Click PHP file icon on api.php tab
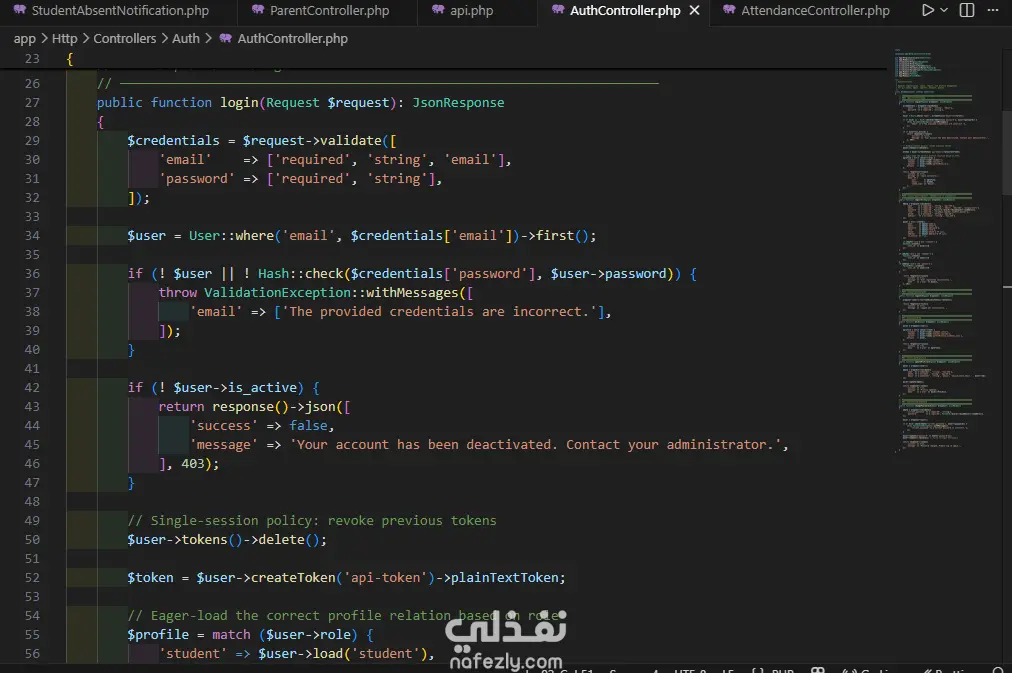Image resolution: width=1012 pixels, height=673 pixels. pyautogui.click(x=438, y=10)
